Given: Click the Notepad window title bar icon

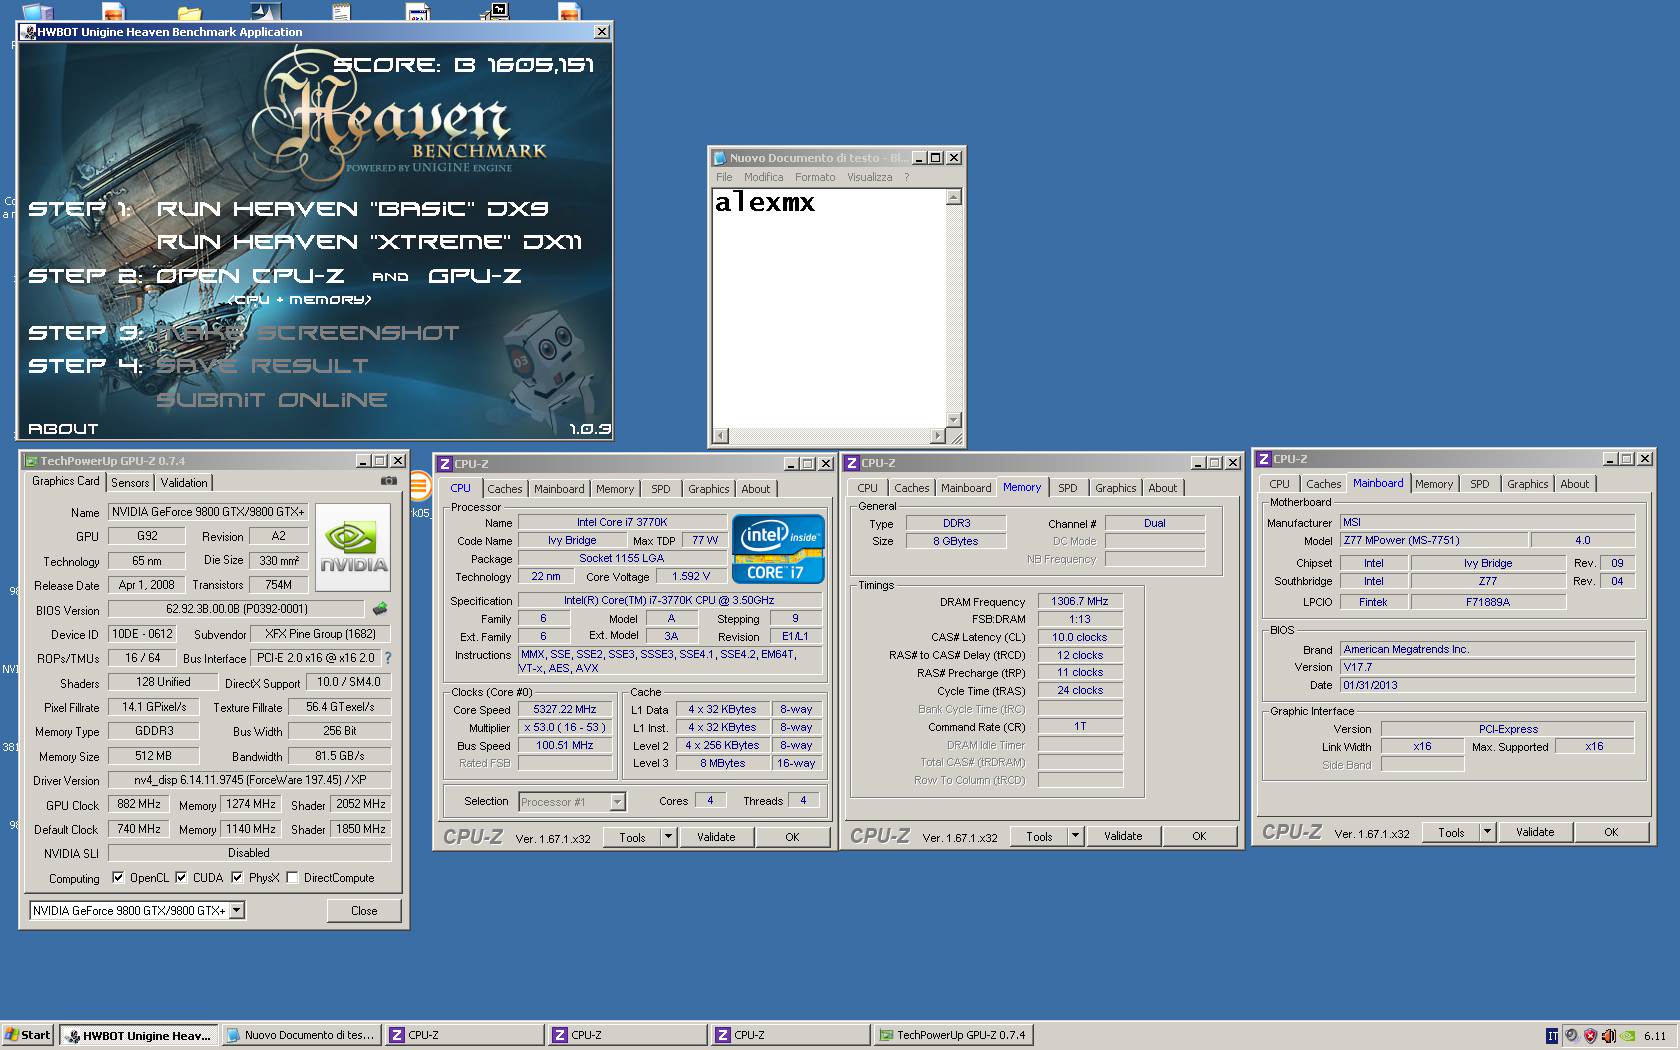Looking at the screenshot, I should click(719, 158).
